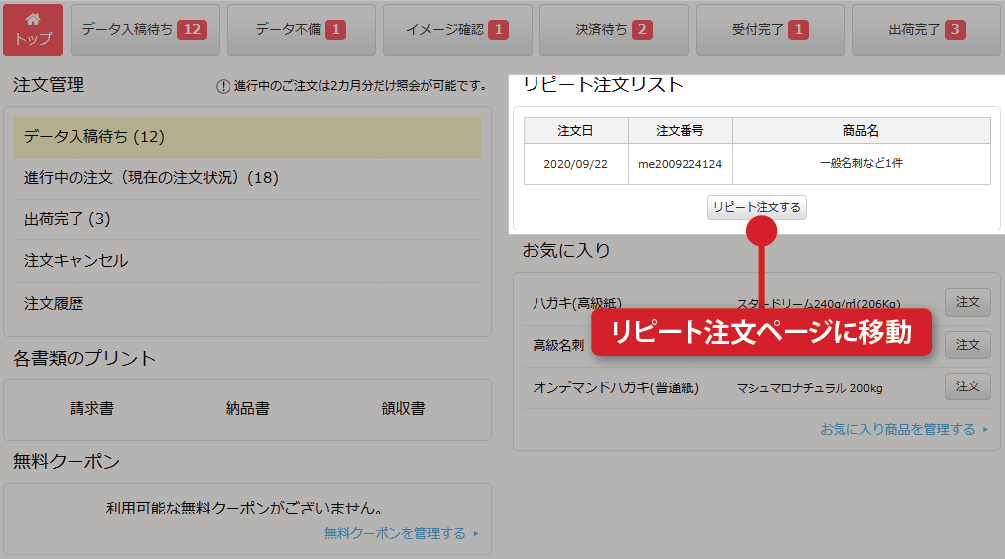Viewport: 1005px width, 559px height.
Task: Open 無料クーポンを管理する link
Action: pyautogui.click(x=401, y=533)
